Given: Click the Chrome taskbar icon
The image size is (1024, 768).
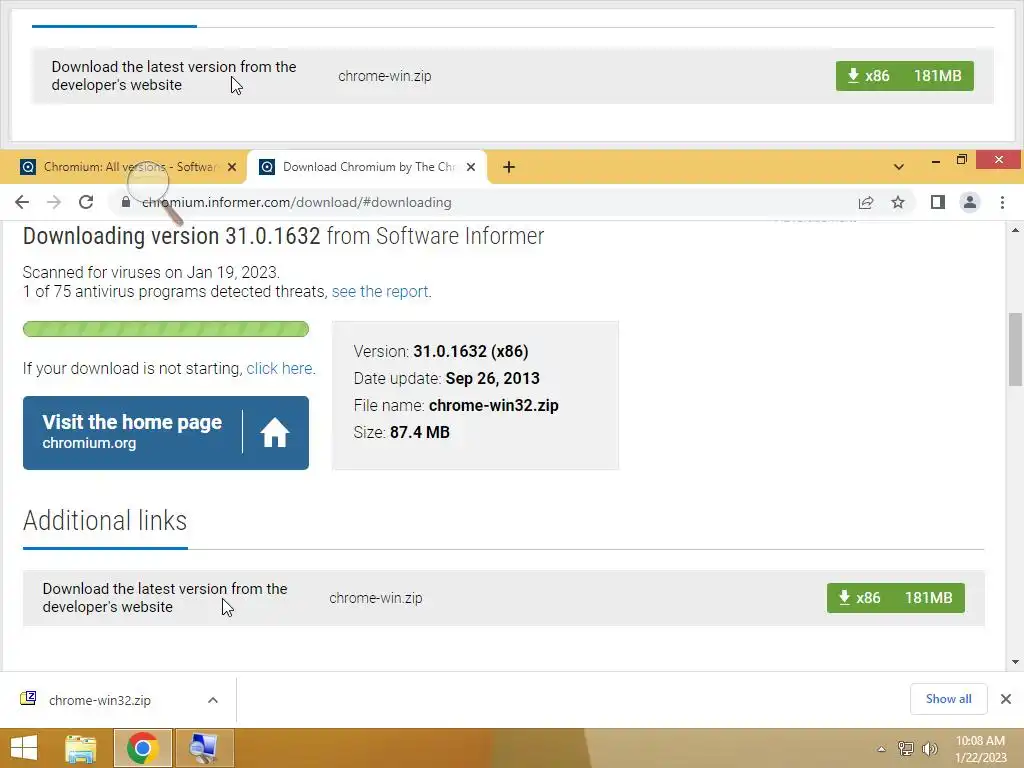Looking at the screenshot, I should point(143,748).
